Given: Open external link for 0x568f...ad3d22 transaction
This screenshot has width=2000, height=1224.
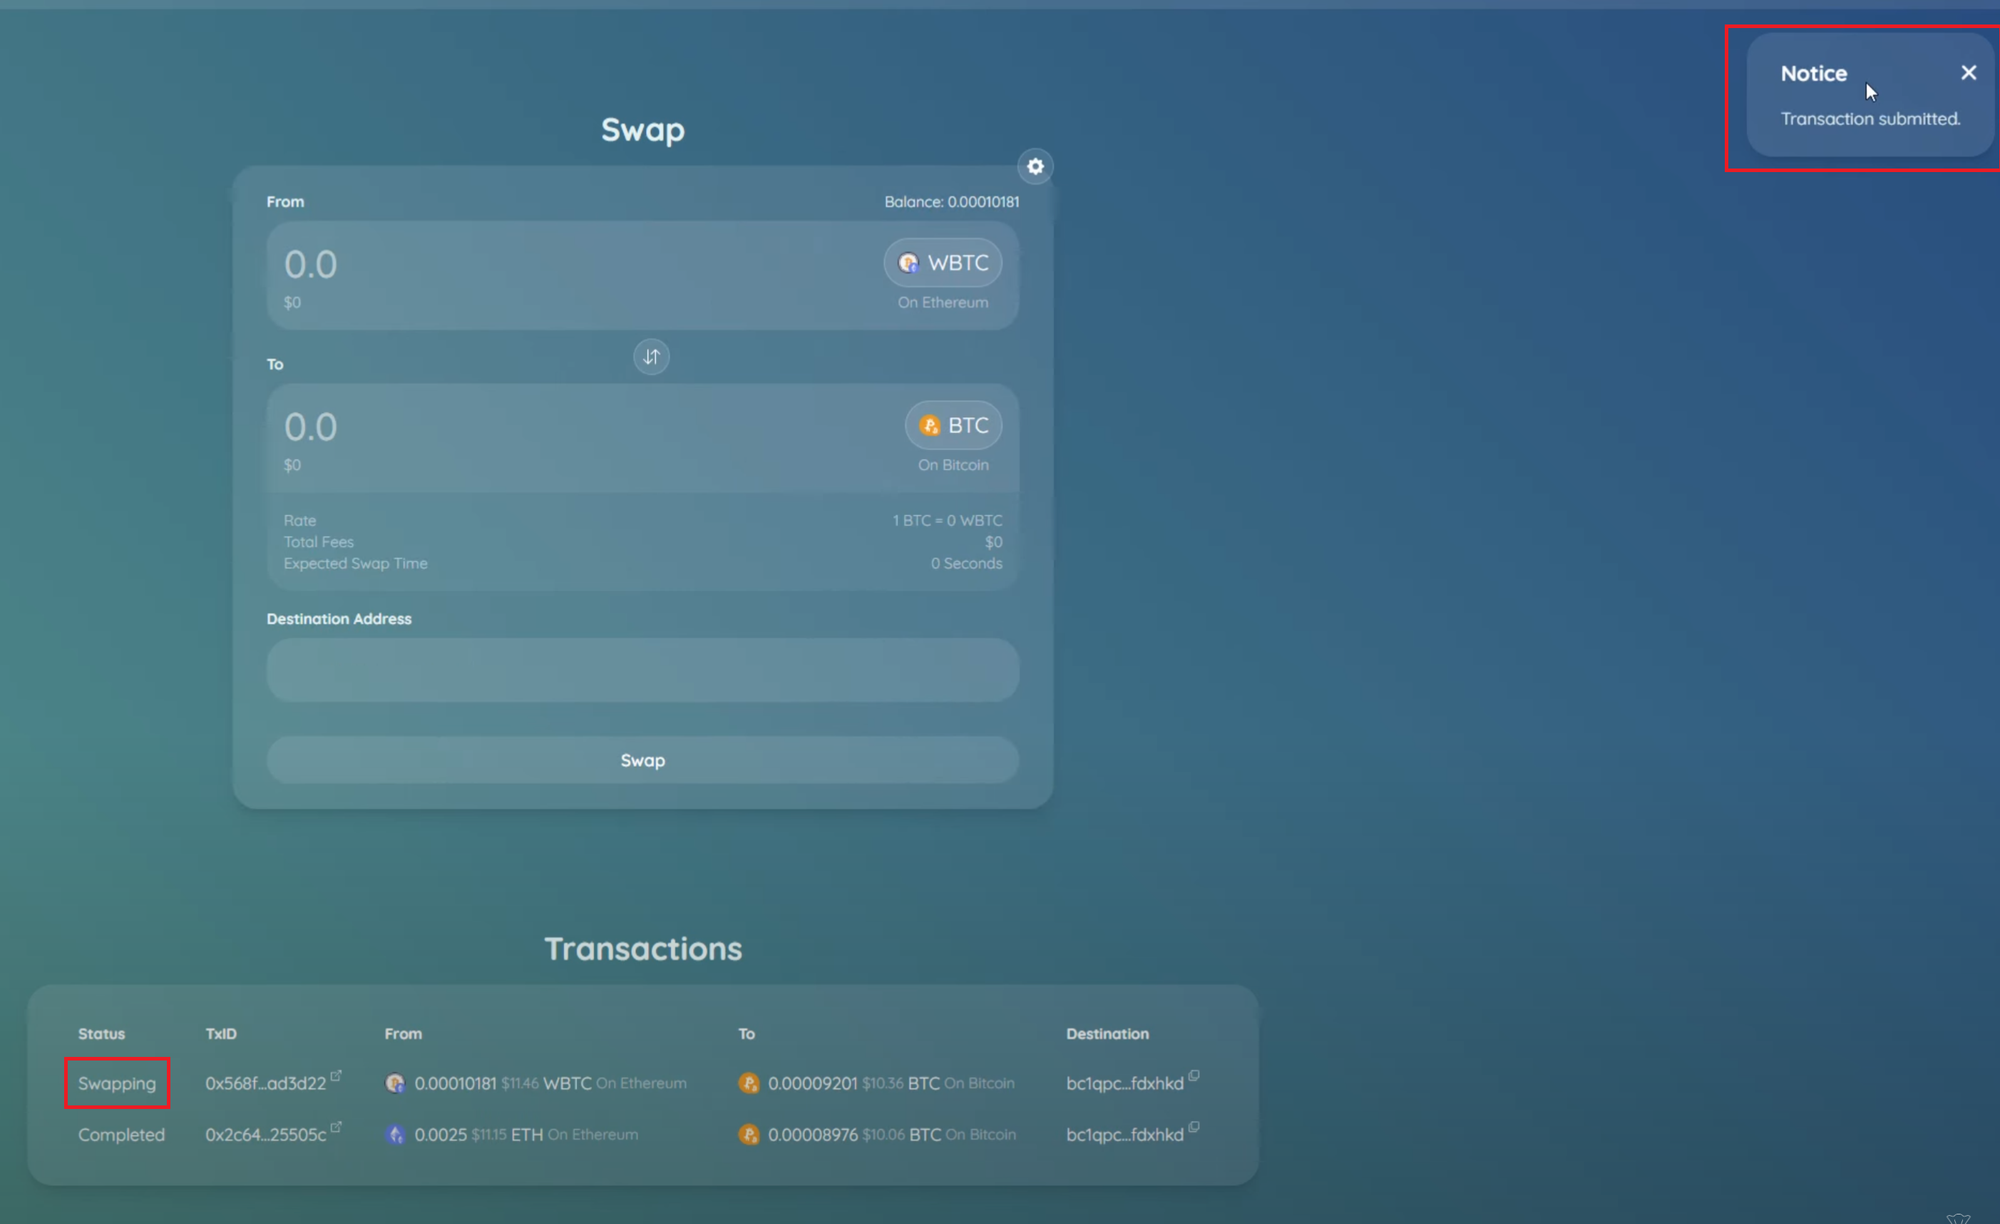Looking at the screenshot, I should [336, 1076].
